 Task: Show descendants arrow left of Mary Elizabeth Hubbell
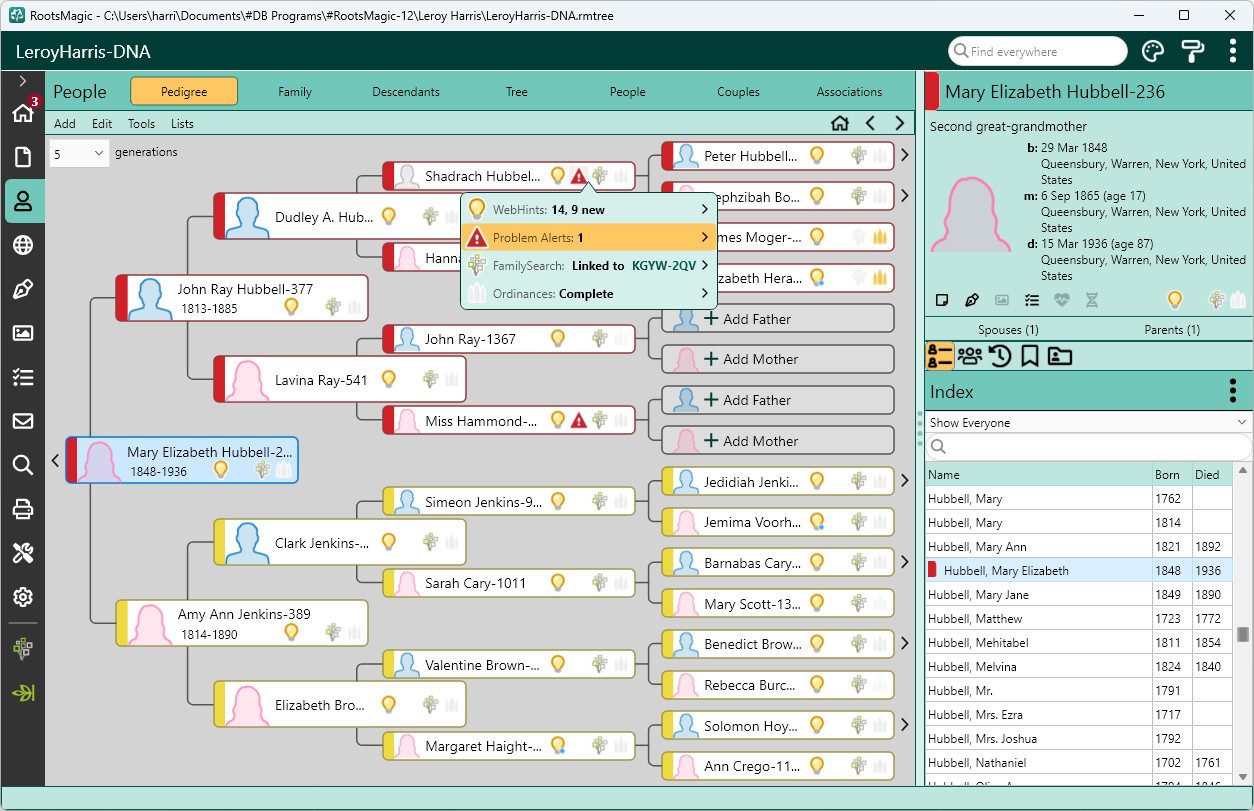56,461
